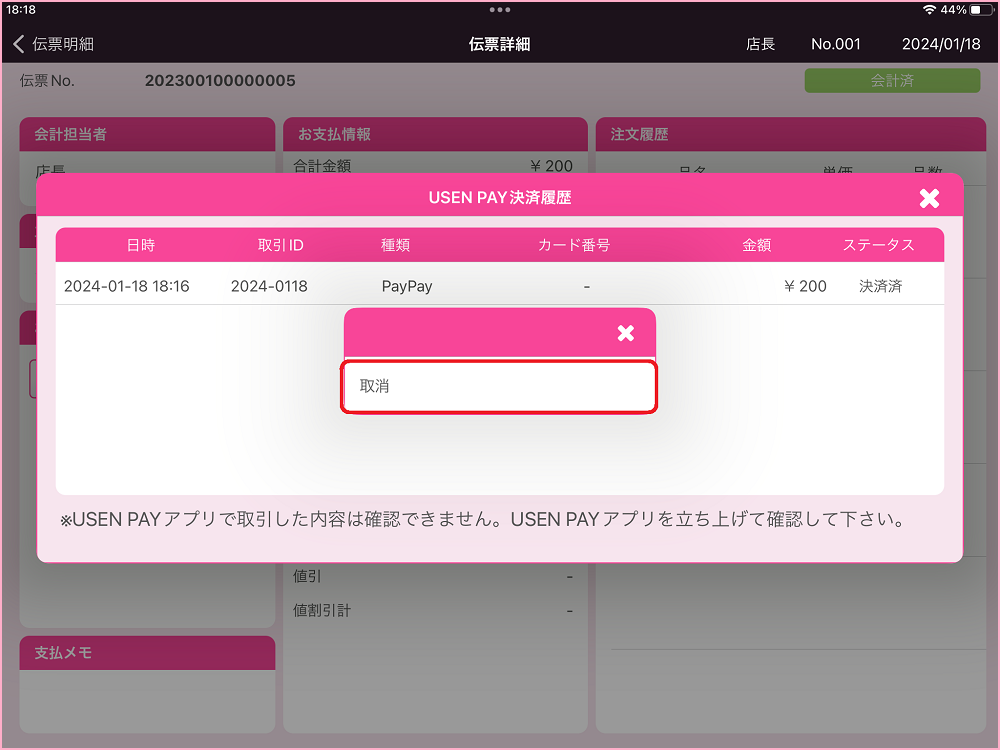Select the PayPay transaction type cell
The width and height of the screenshot is (1000, 750).
click(407, 286)
